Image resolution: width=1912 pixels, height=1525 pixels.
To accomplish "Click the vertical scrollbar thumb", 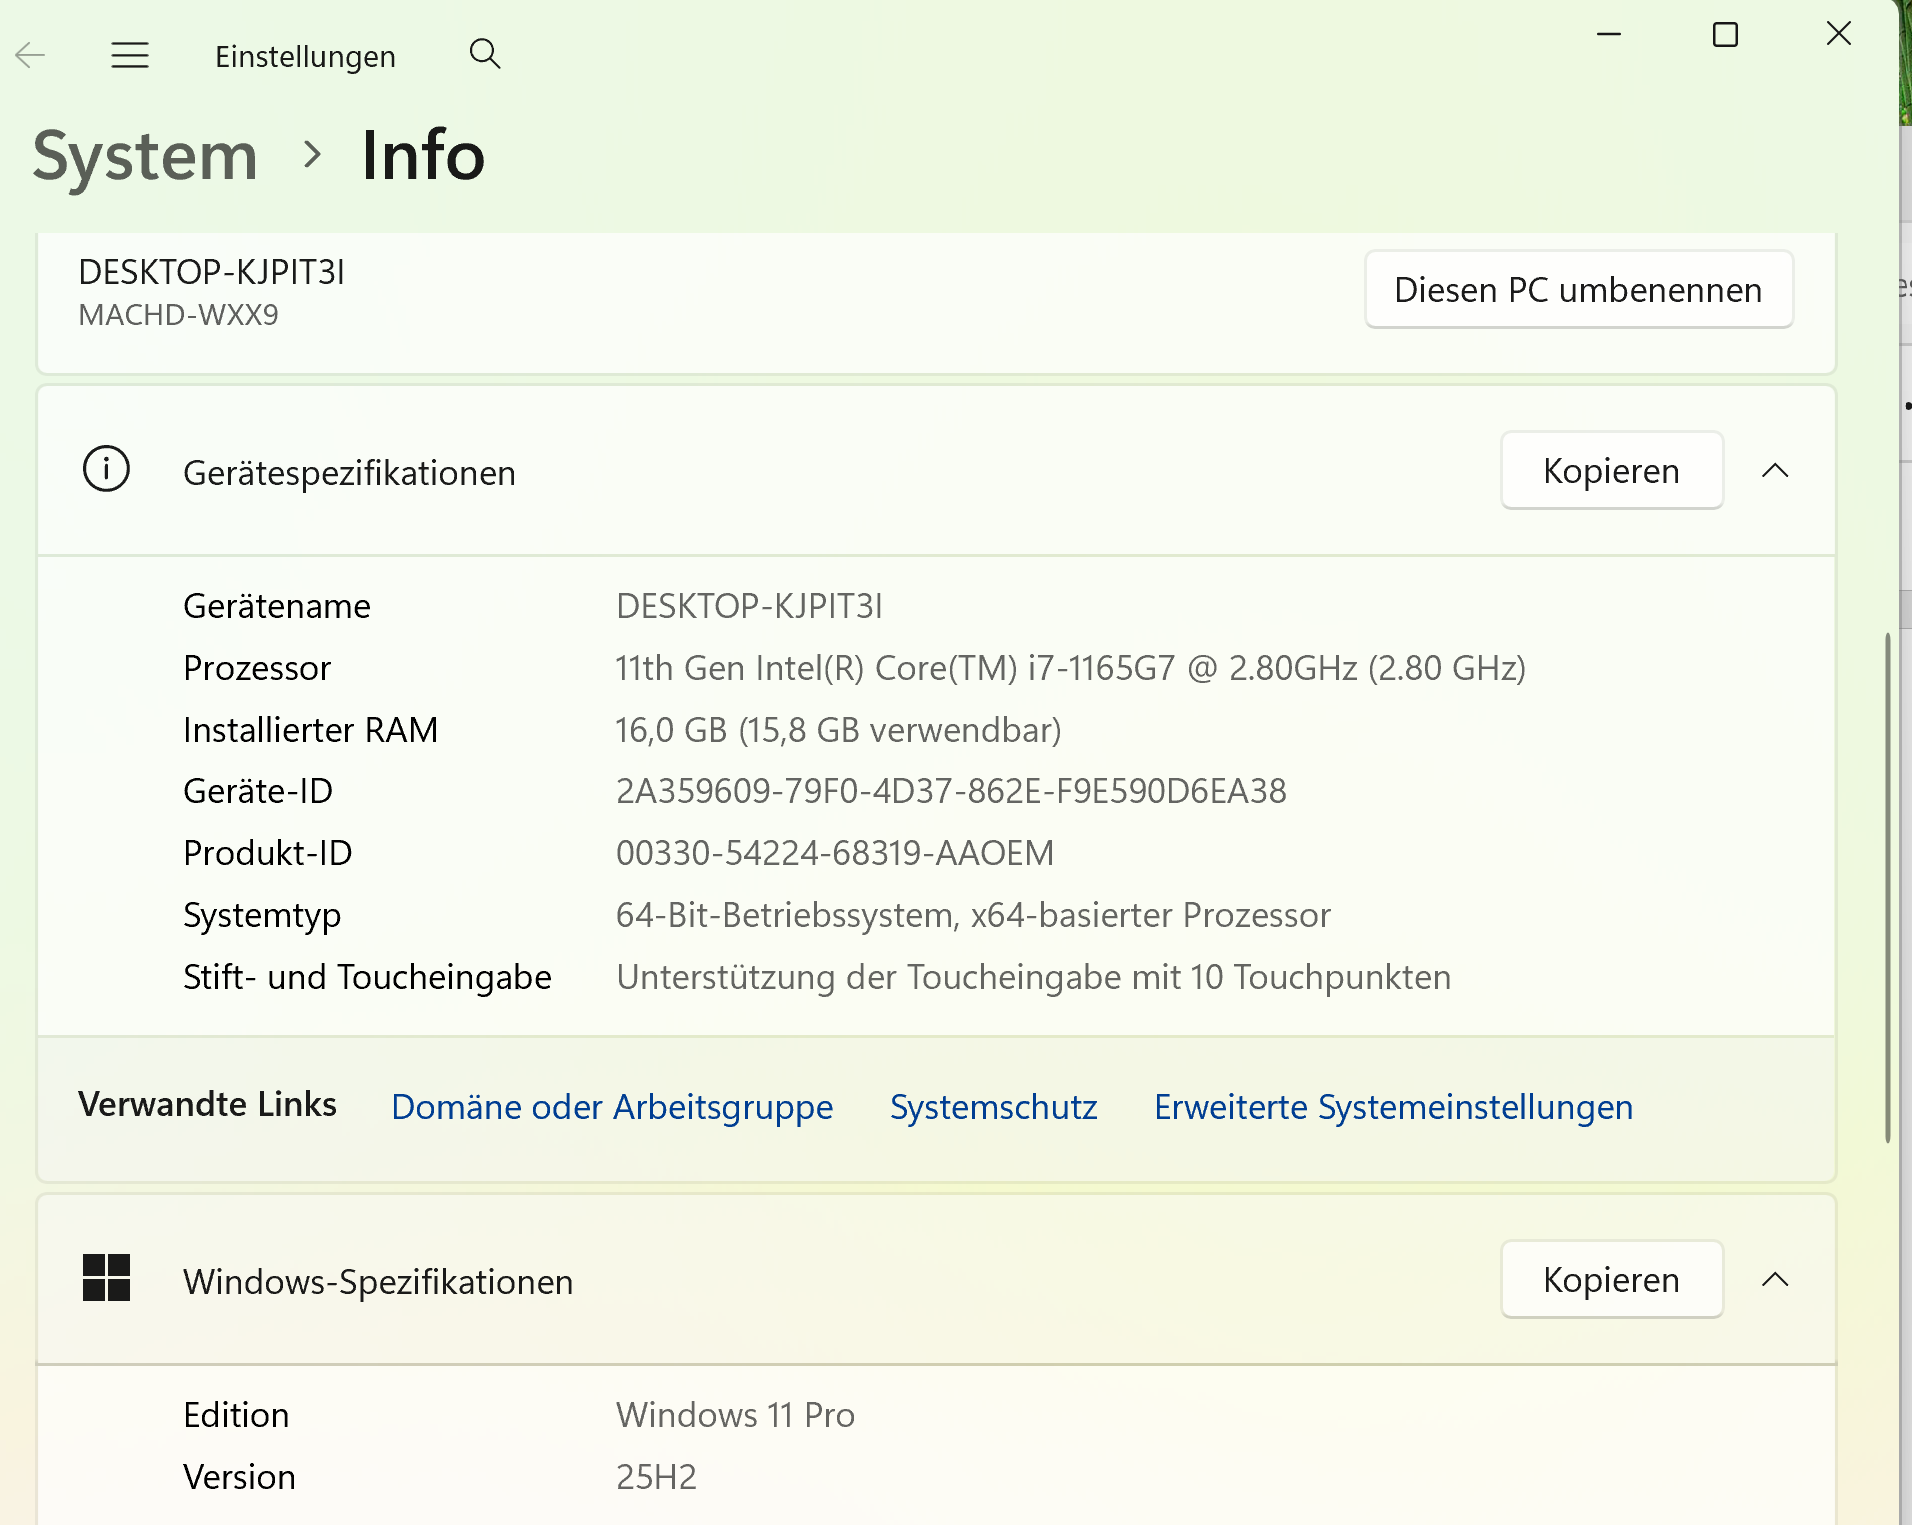I will (x=1888, y=887).
